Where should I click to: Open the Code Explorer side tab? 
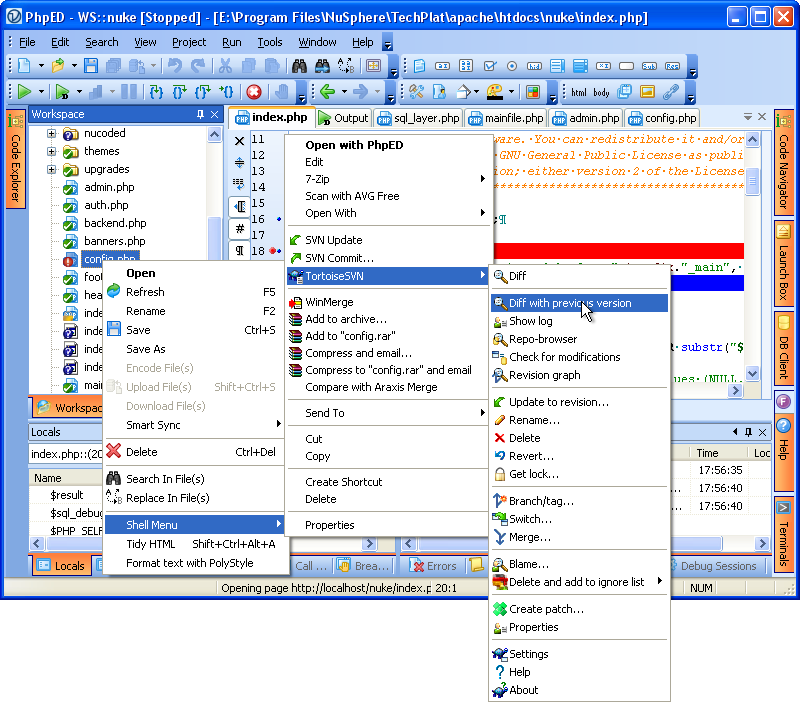point(15,159)
